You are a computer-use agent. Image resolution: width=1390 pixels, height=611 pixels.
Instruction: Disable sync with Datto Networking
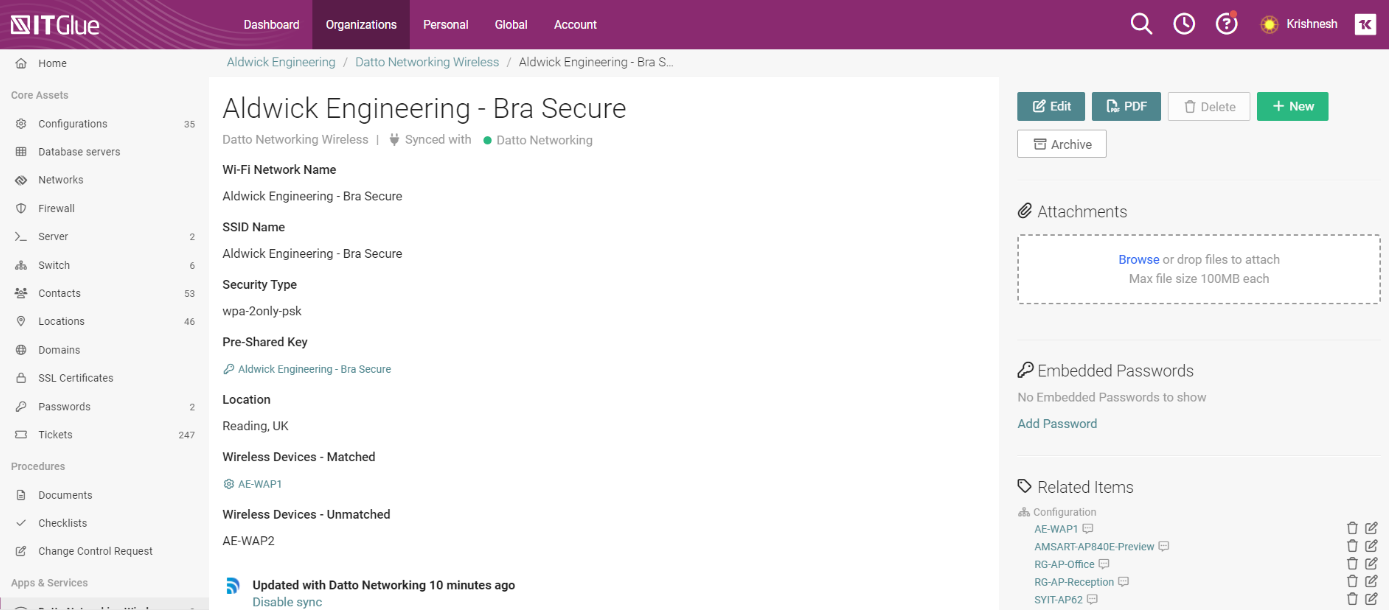point(287,602)
